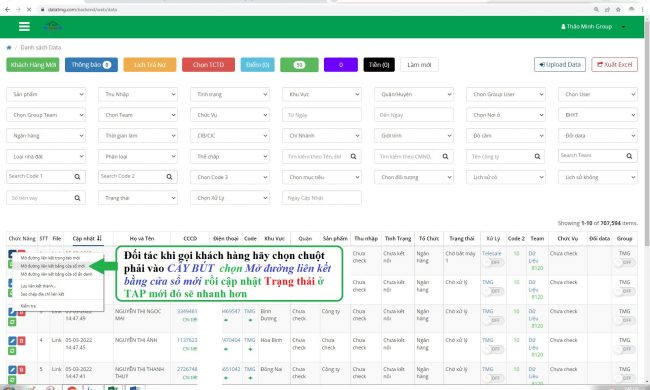Open Khu Vực dropdown filter
Viewport: 650px width, 390px height.
322,94
